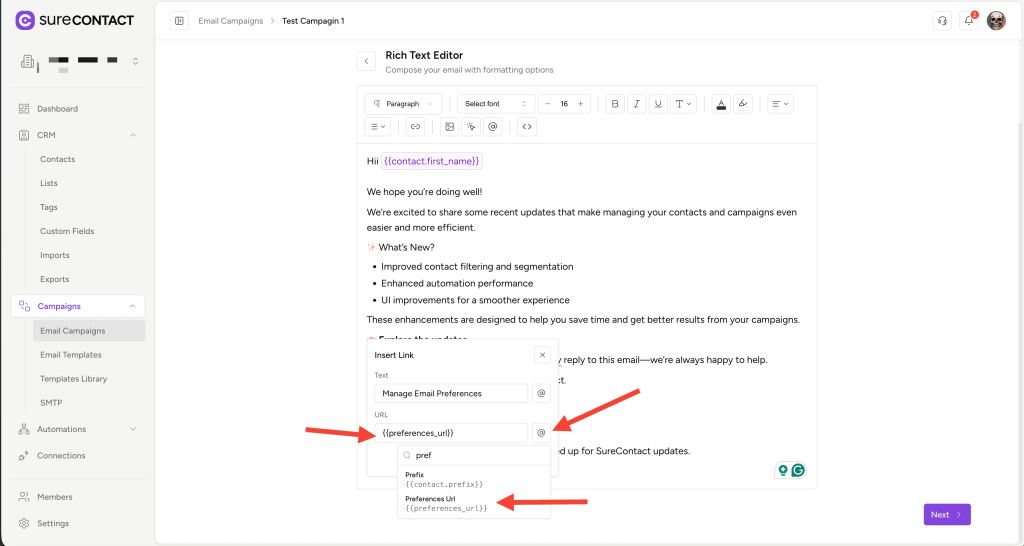Click the headset support icon
The width and height of the screenshot is (1024, 546).
pos(941,21)
